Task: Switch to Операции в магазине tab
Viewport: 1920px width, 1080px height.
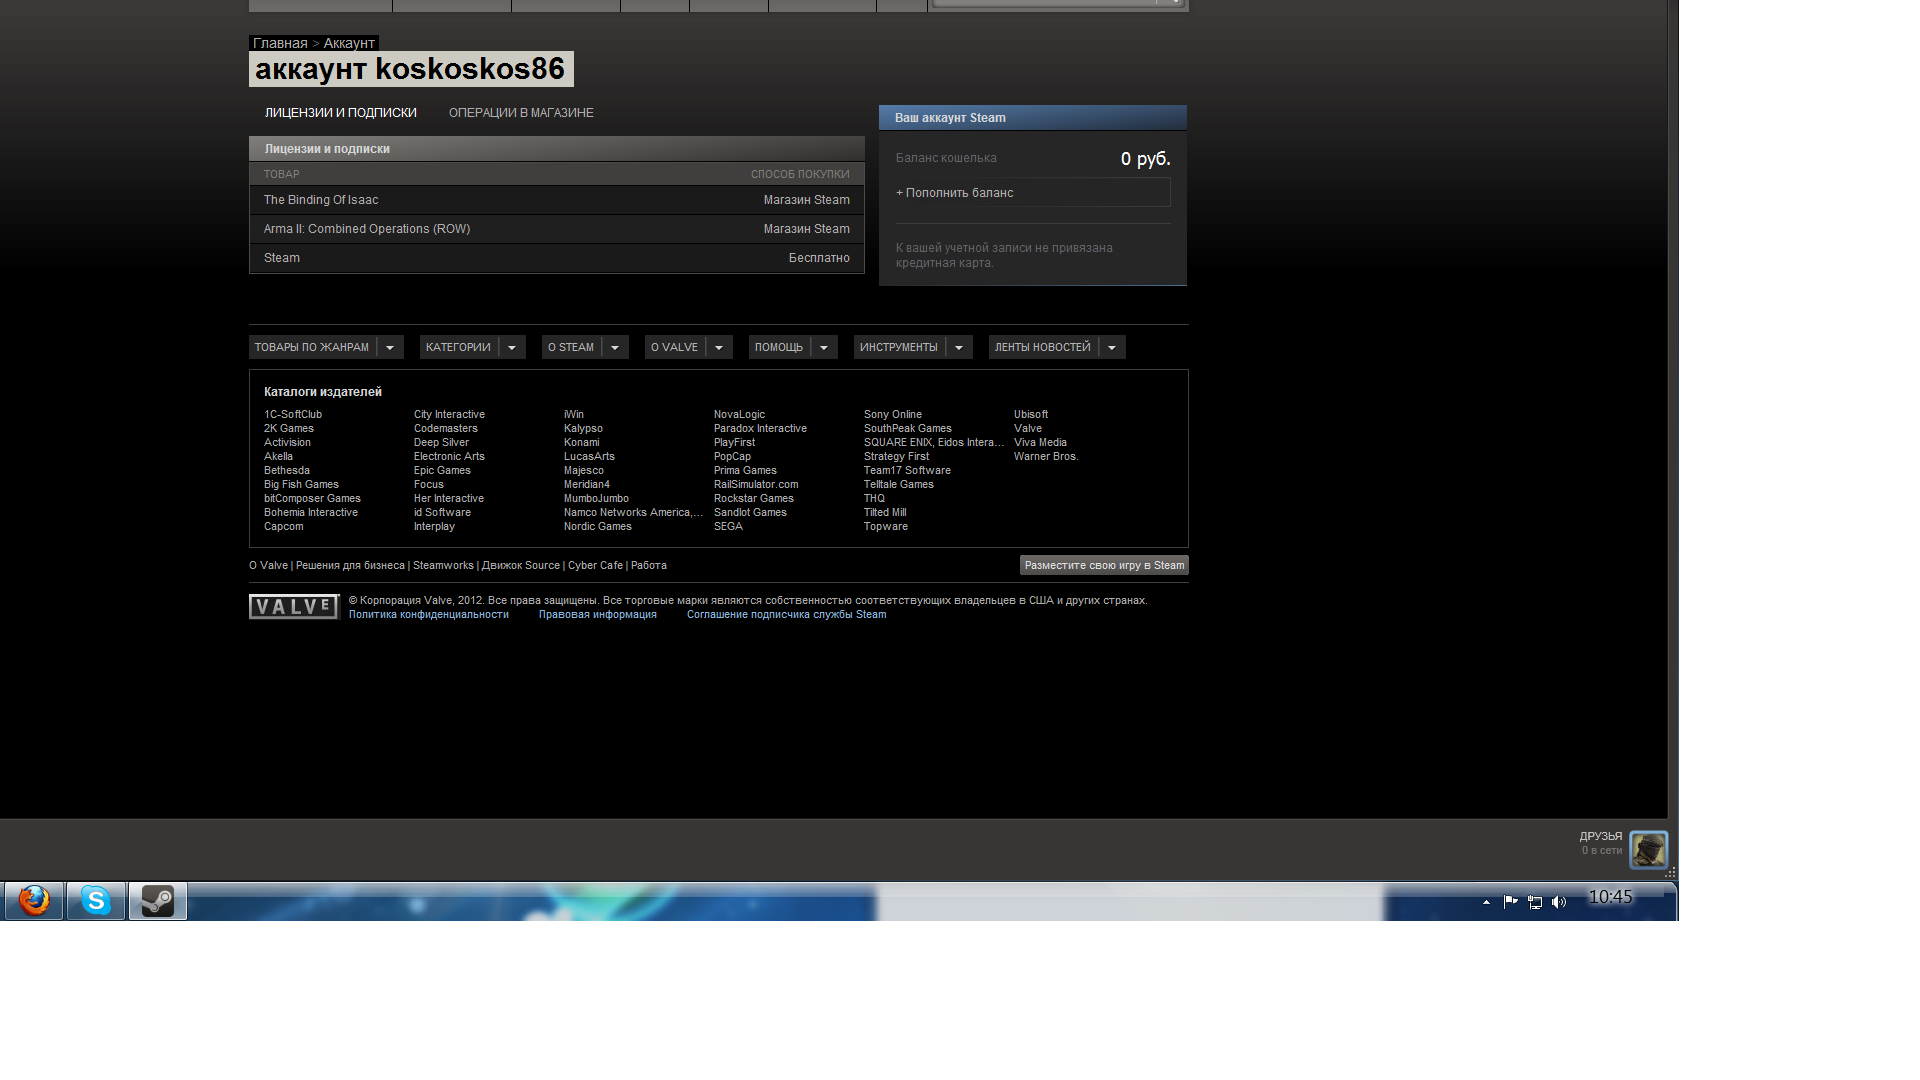Action: (x=521, y=113)
